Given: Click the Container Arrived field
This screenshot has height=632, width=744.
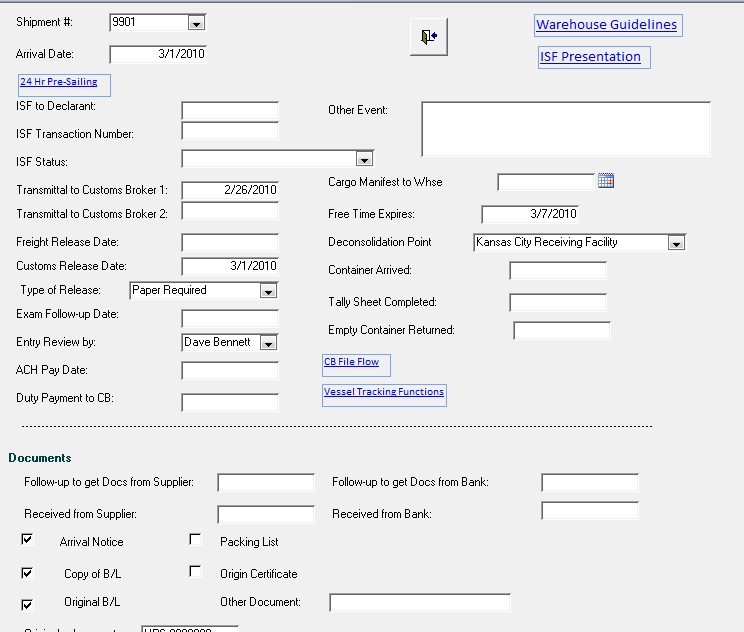Looking at the screenshot, I should 558,270.
